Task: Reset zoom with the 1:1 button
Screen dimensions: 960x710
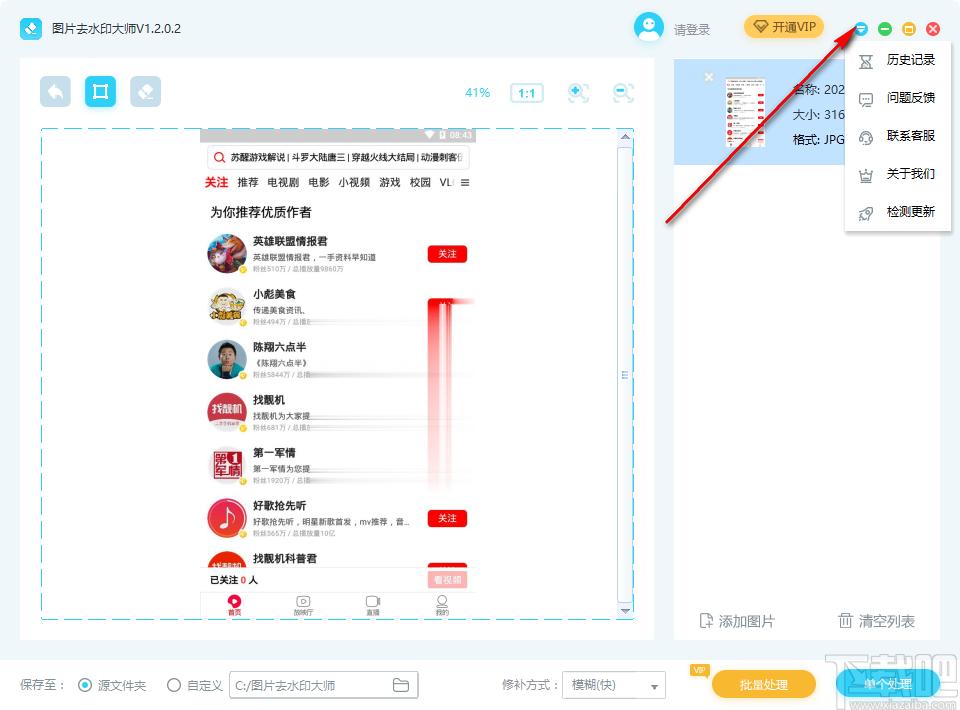Action: pyautogui.click(x=527, y=93)
